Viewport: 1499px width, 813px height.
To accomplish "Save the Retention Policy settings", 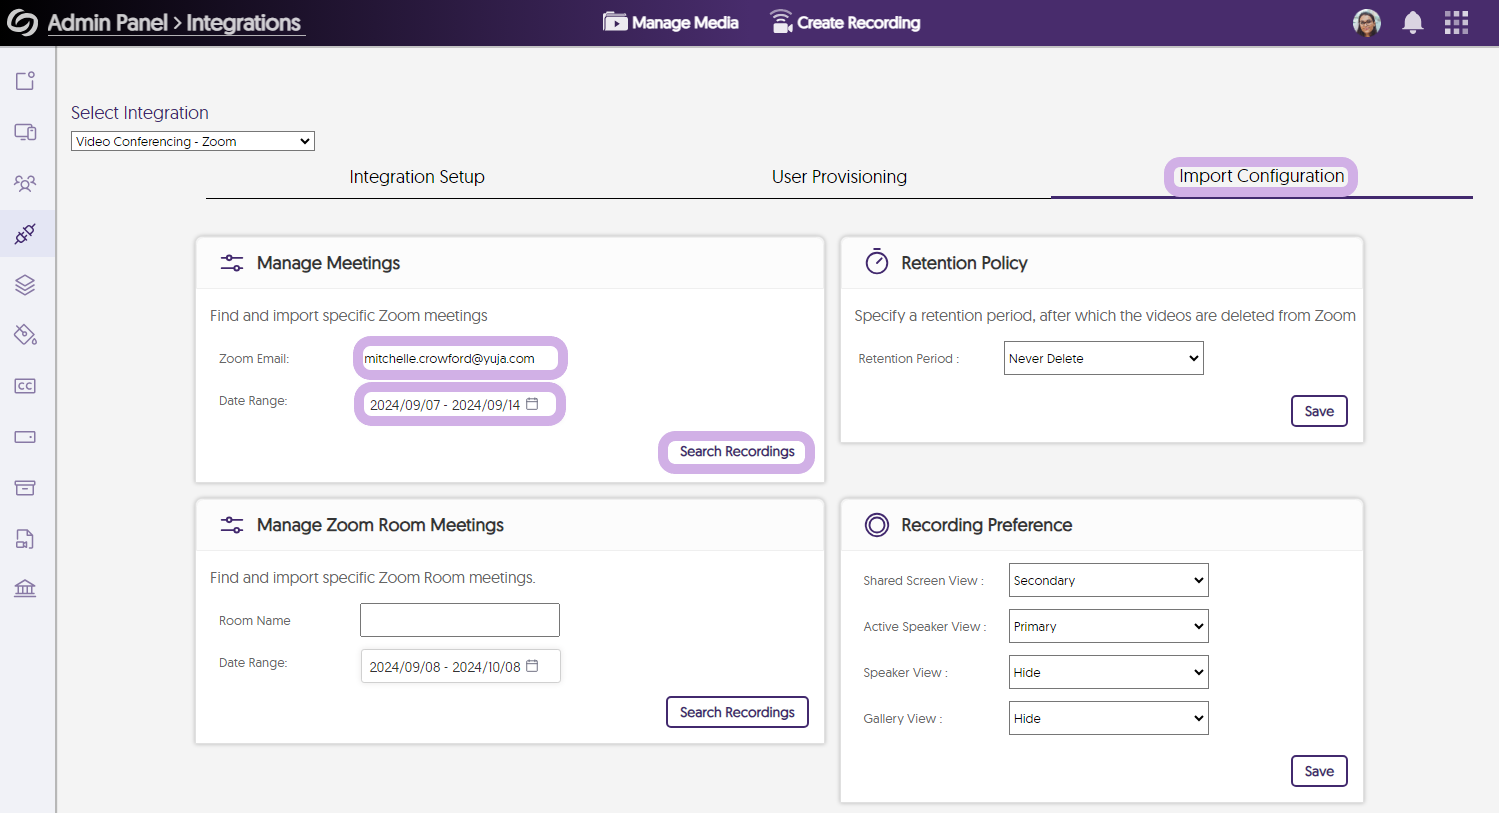I will click(x=1319, y=411).
